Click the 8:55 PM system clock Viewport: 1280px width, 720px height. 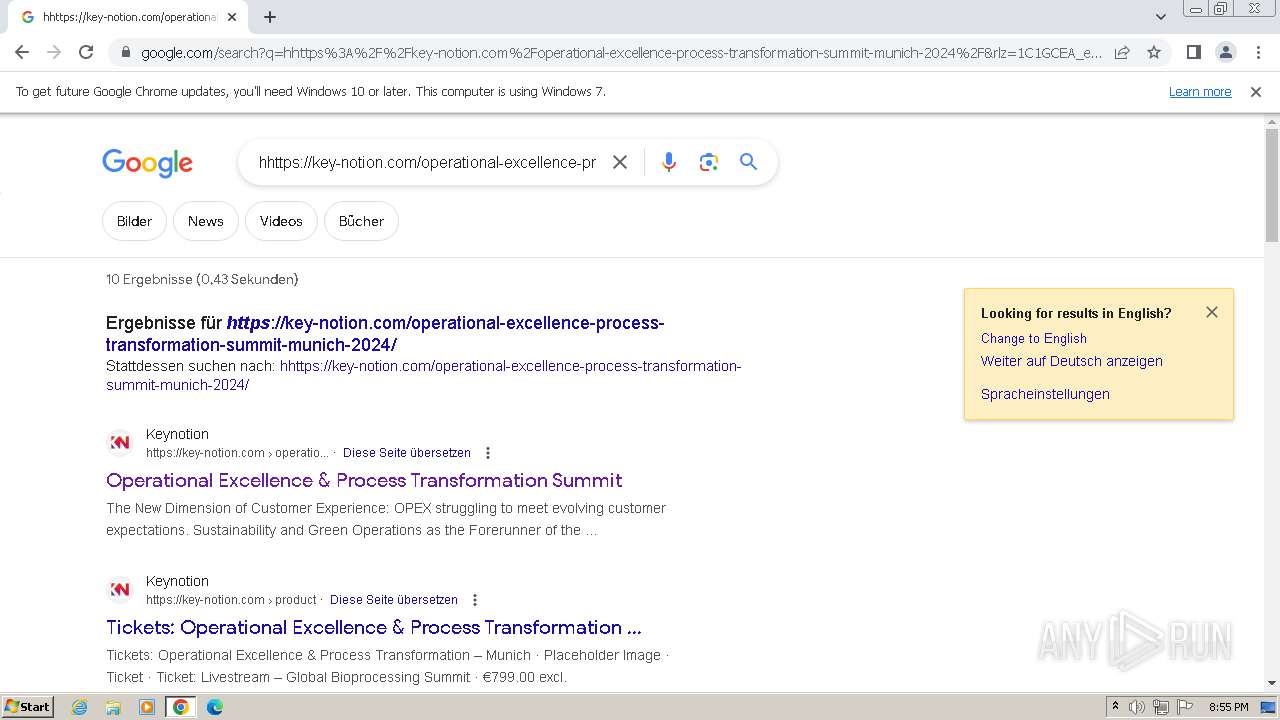pos(1228,707)
